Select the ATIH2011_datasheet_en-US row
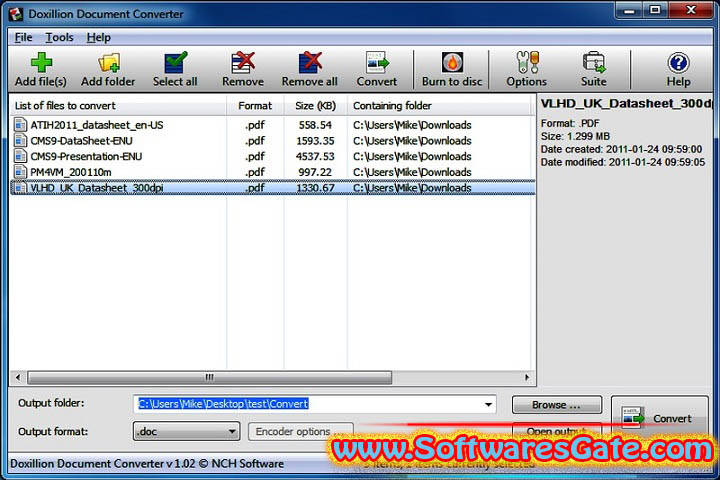Viewport: 720px width, 480px height. coord(272,125)
